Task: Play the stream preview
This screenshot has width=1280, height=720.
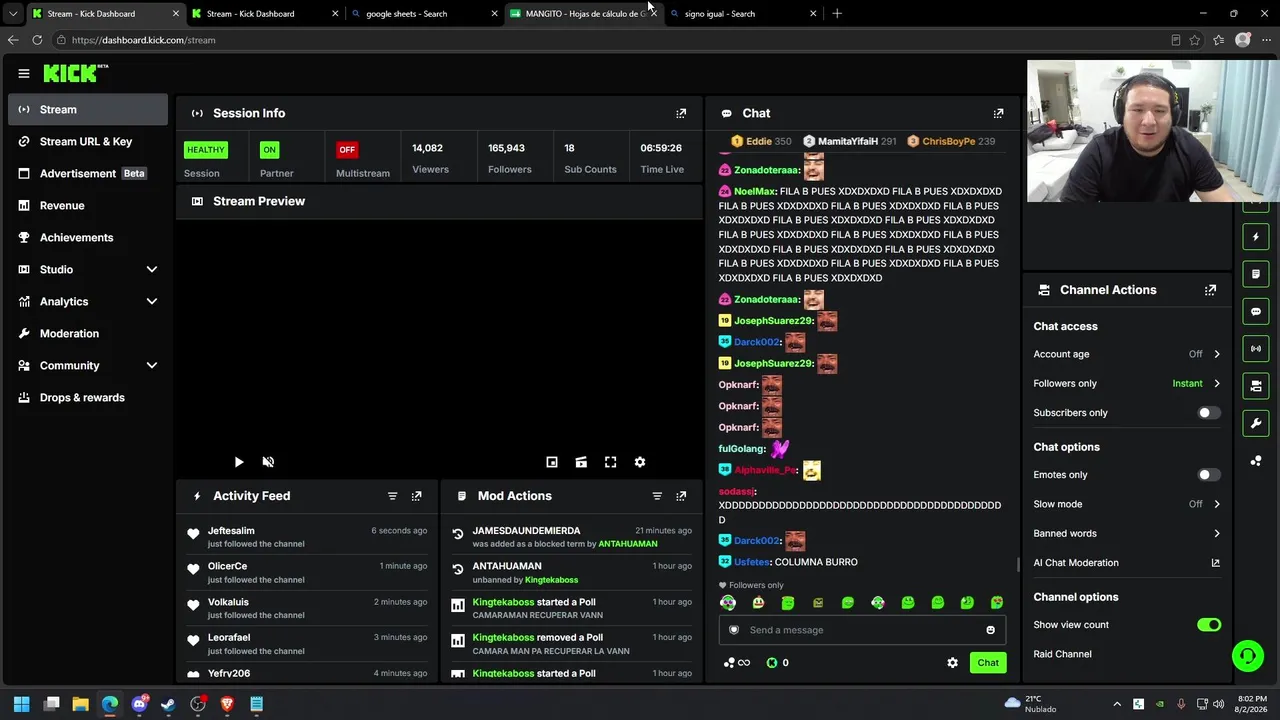Action: pyautogui.click(x=238, y=462)
